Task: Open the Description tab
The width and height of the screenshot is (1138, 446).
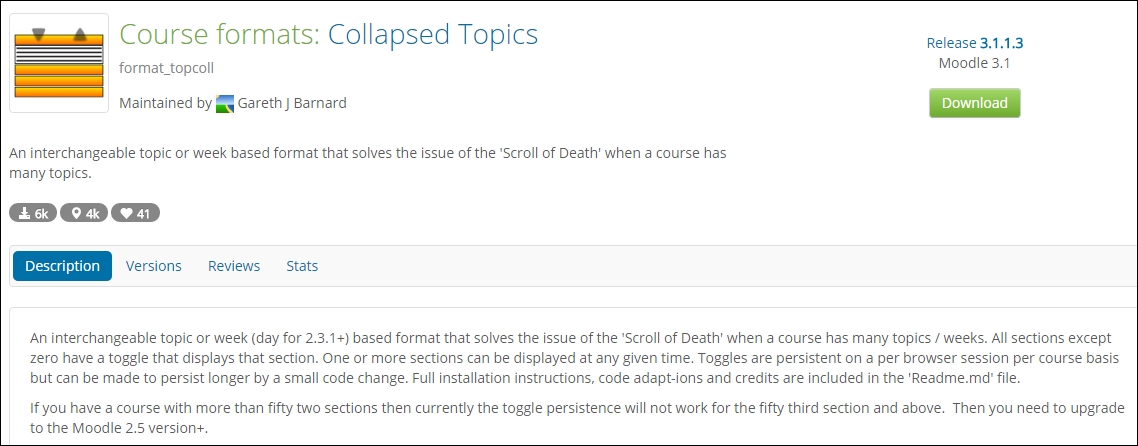Action: [62, 266]
